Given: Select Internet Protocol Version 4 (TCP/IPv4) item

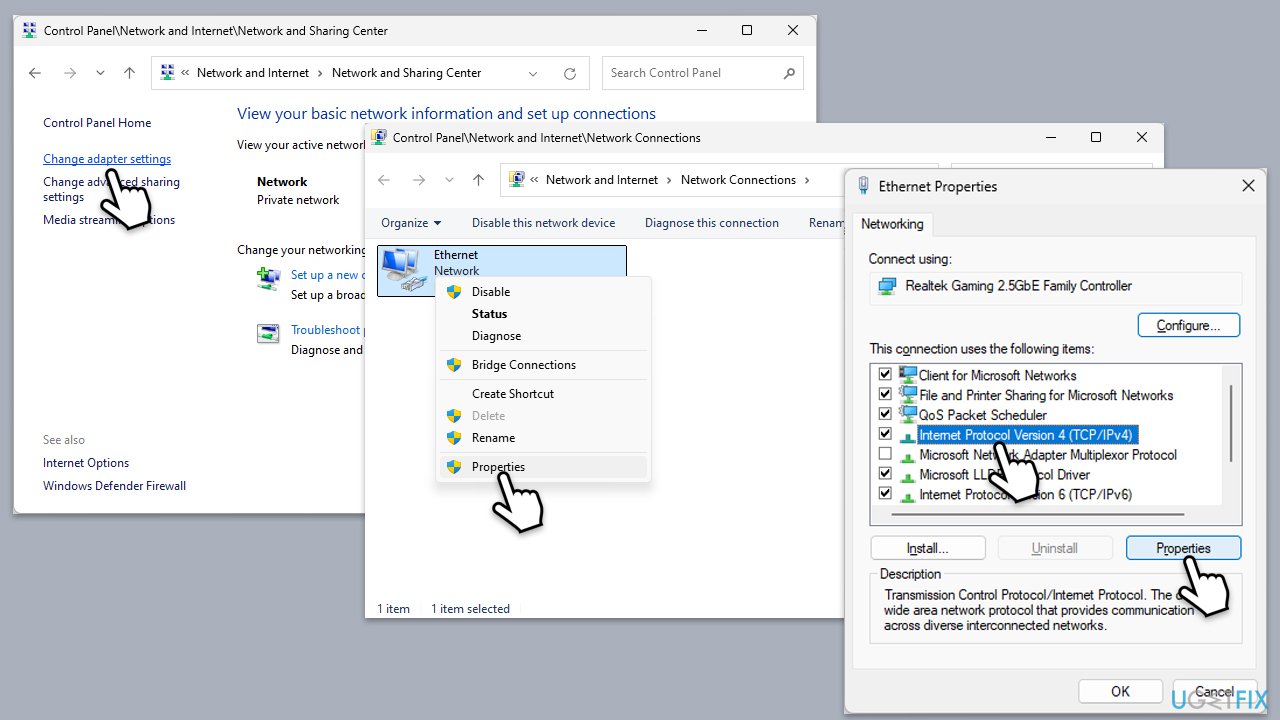Looking at the screenshot, I should [1028, 435].
